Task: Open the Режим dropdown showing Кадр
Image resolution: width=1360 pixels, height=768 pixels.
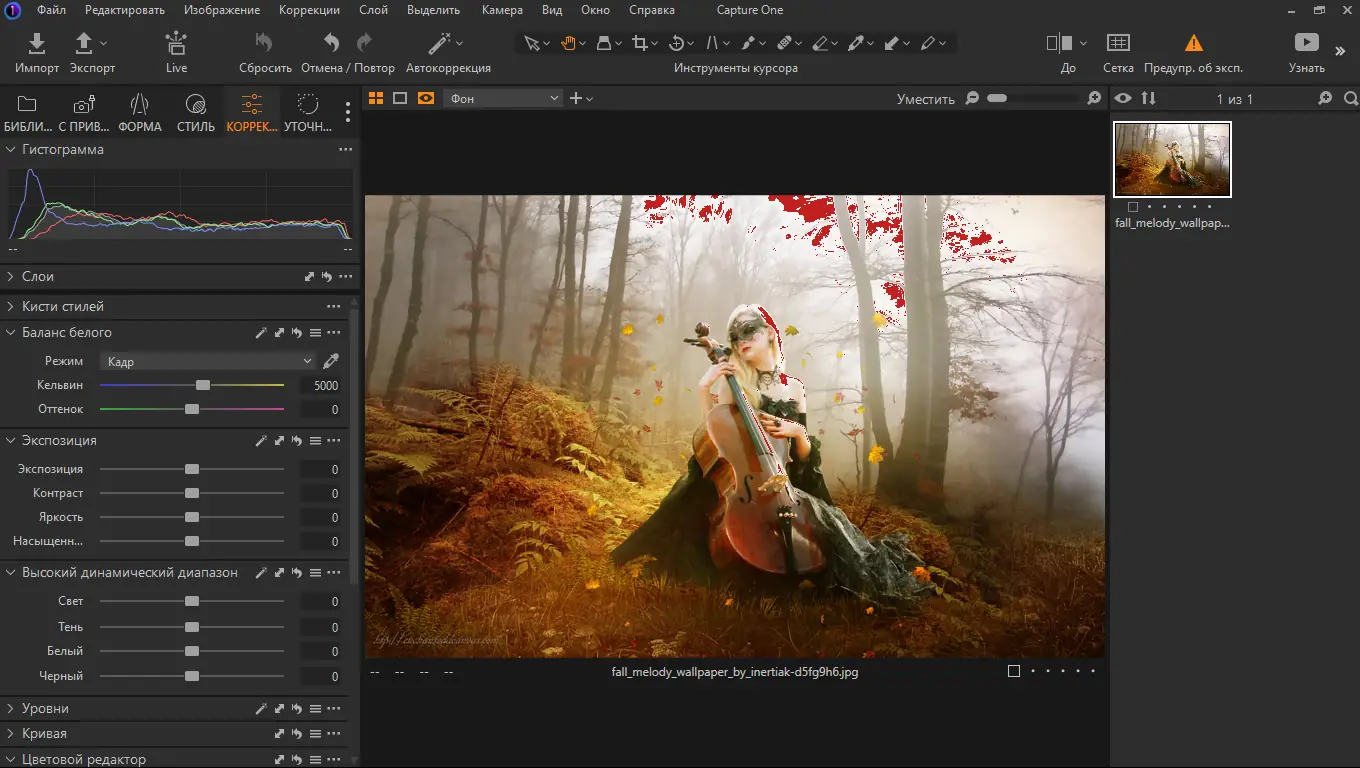Action: point(207,360)
